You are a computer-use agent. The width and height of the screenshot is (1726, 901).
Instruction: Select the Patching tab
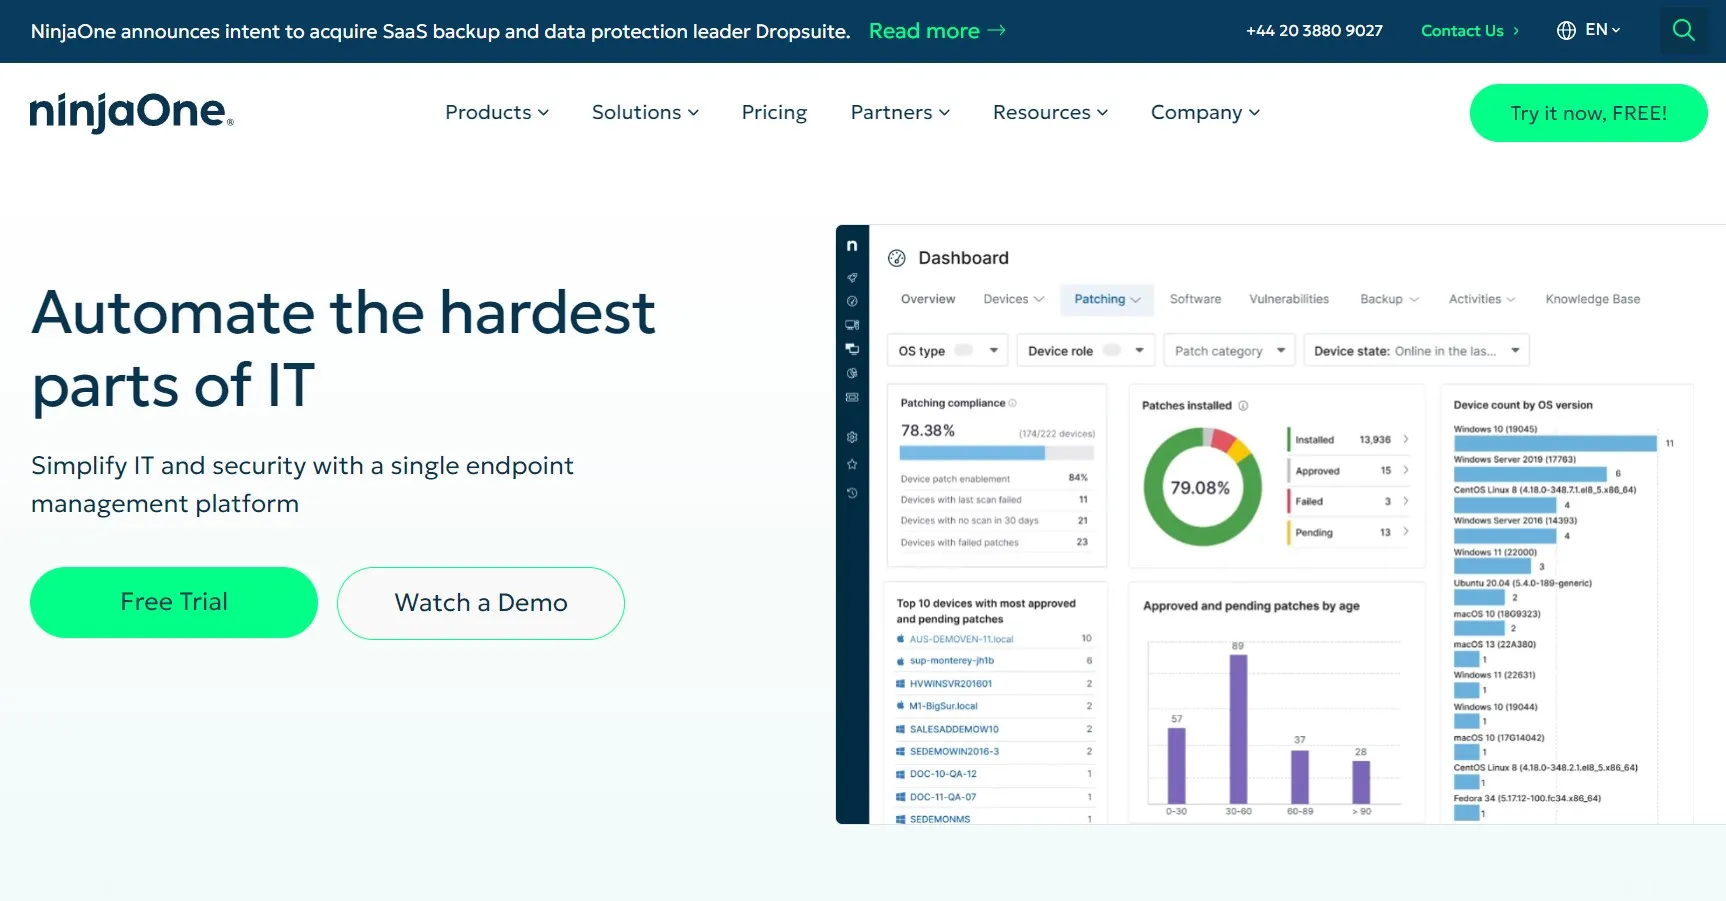1107,299
